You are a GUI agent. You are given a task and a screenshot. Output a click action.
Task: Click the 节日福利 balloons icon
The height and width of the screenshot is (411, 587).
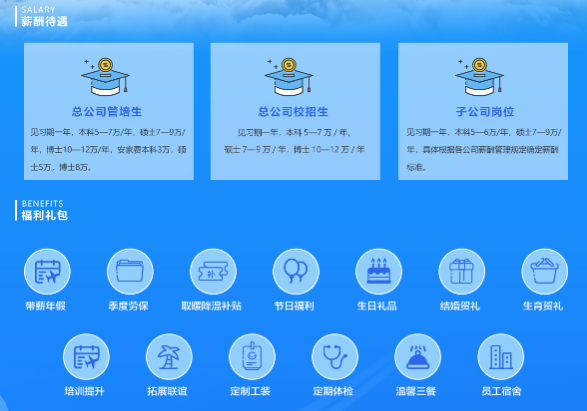point(296,272)
